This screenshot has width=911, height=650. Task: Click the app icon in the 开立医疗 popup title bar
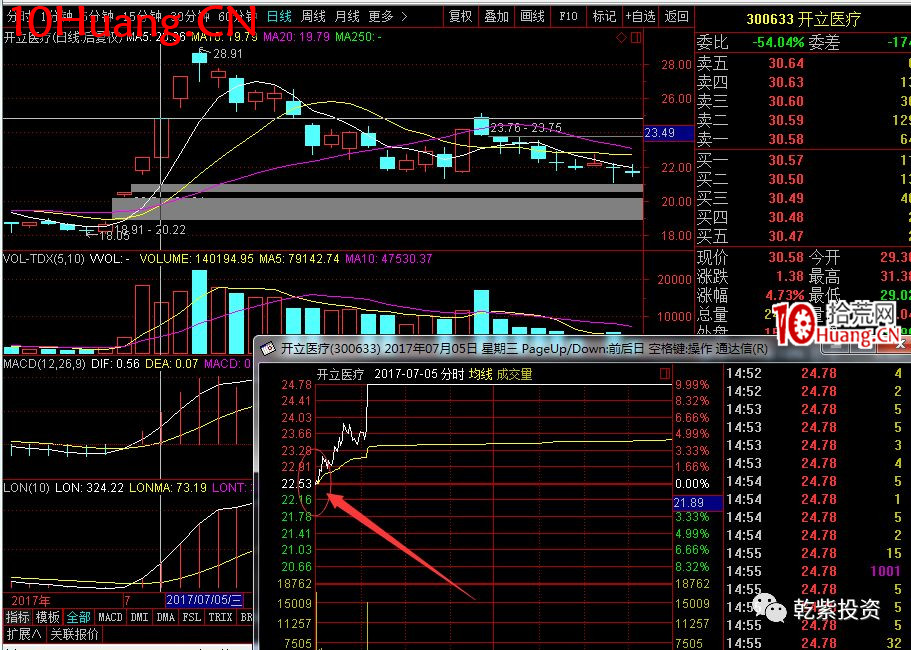pyautogui.click(x=268, y=349)
